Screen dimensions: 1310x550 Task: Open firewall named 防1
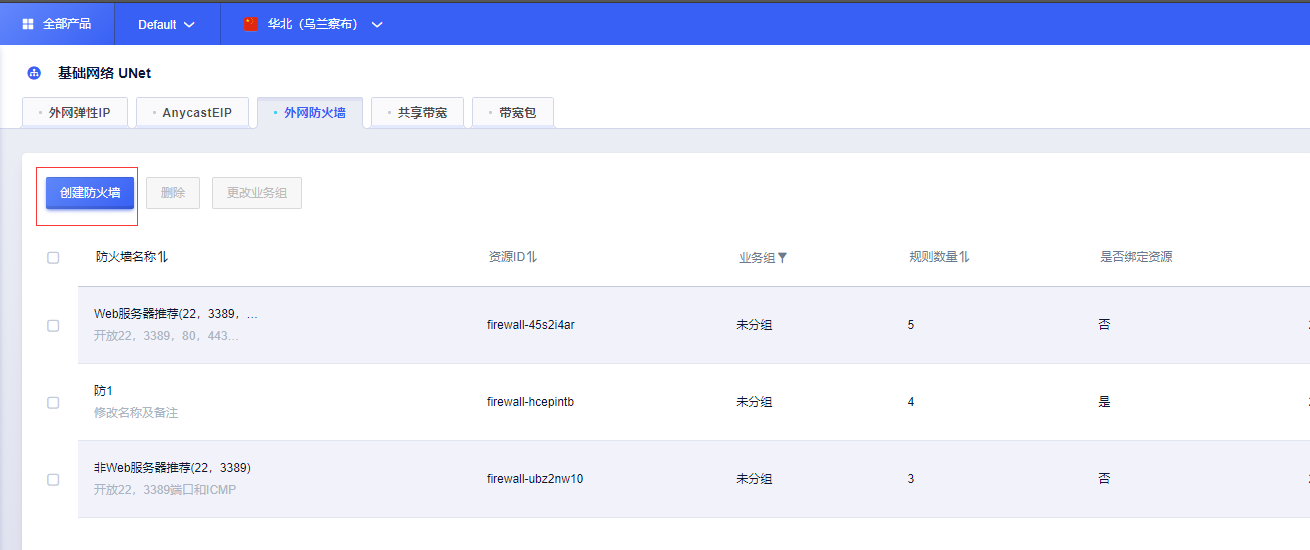pos(103,391)
